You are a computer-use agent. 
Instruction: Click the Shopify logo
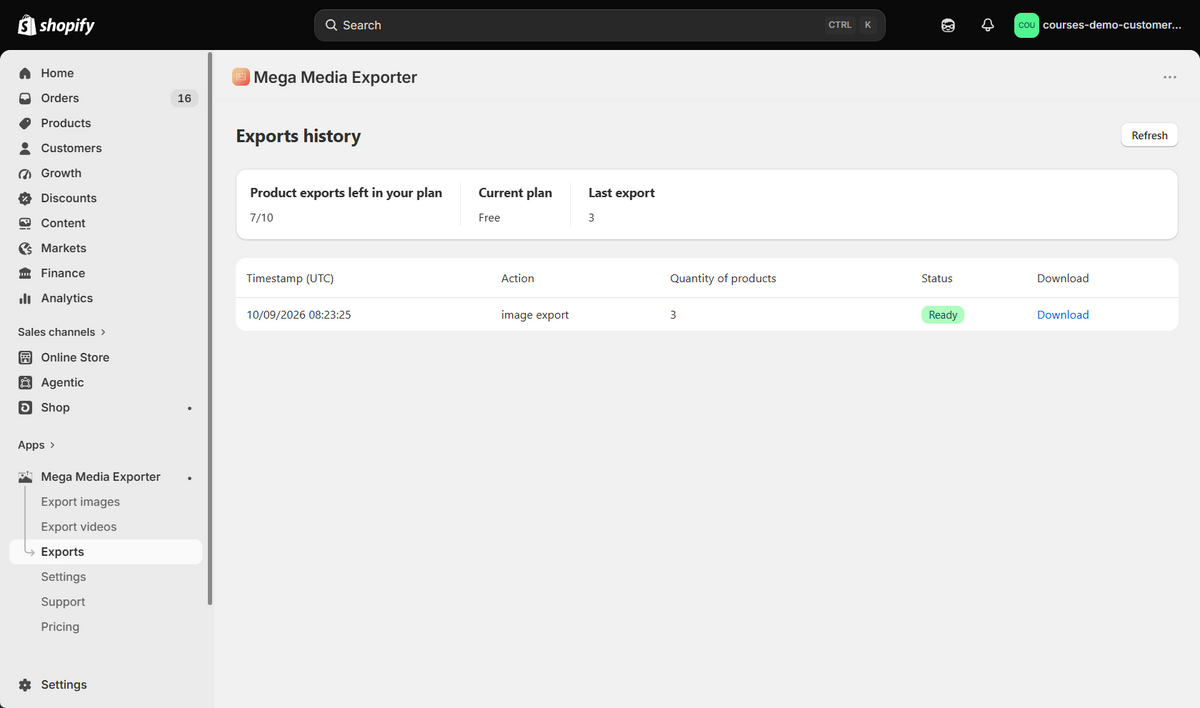tap(56, 25)
